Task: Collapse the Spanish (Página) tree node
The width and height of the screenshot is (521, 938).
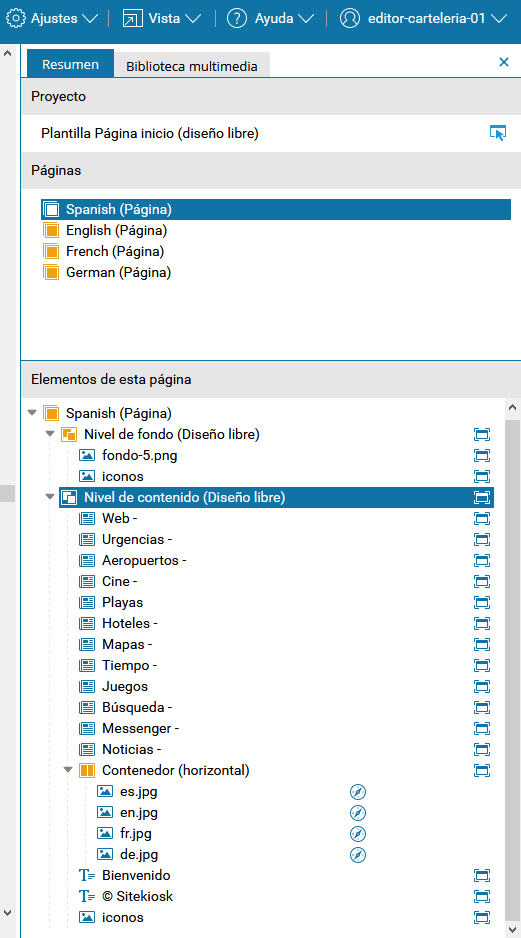Action: click(x=32, y=413)
